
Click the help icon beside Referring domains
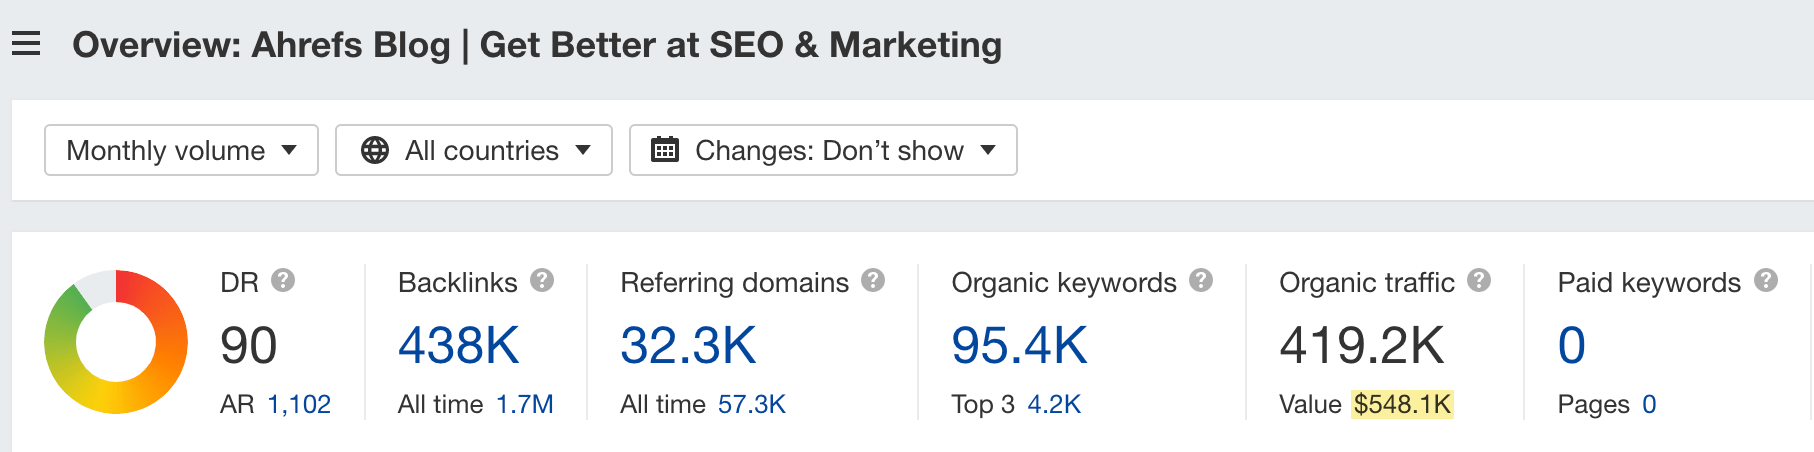873,280
